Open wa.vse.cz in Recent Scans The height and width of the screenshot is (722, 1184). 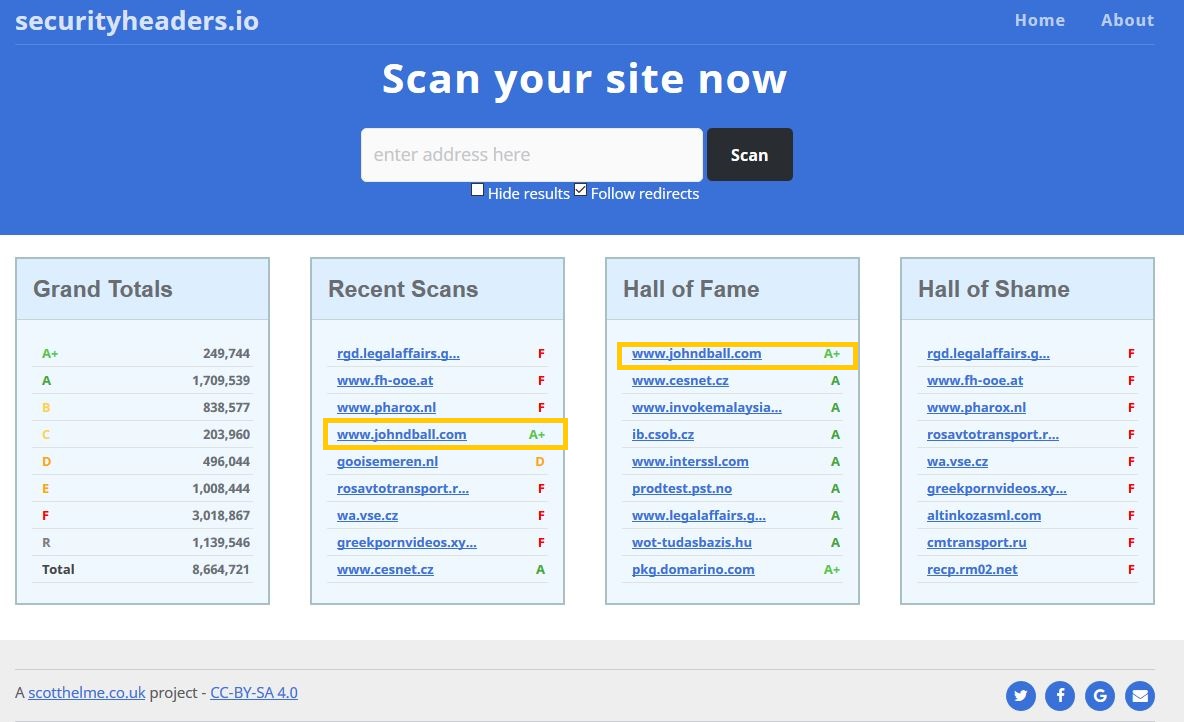367,516
